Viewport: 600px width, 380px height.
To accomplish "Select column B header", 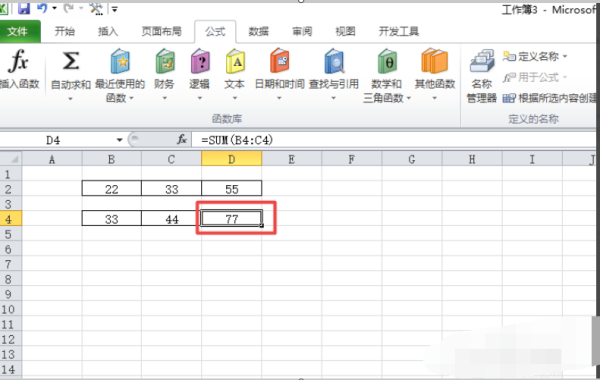I will 111,158.
